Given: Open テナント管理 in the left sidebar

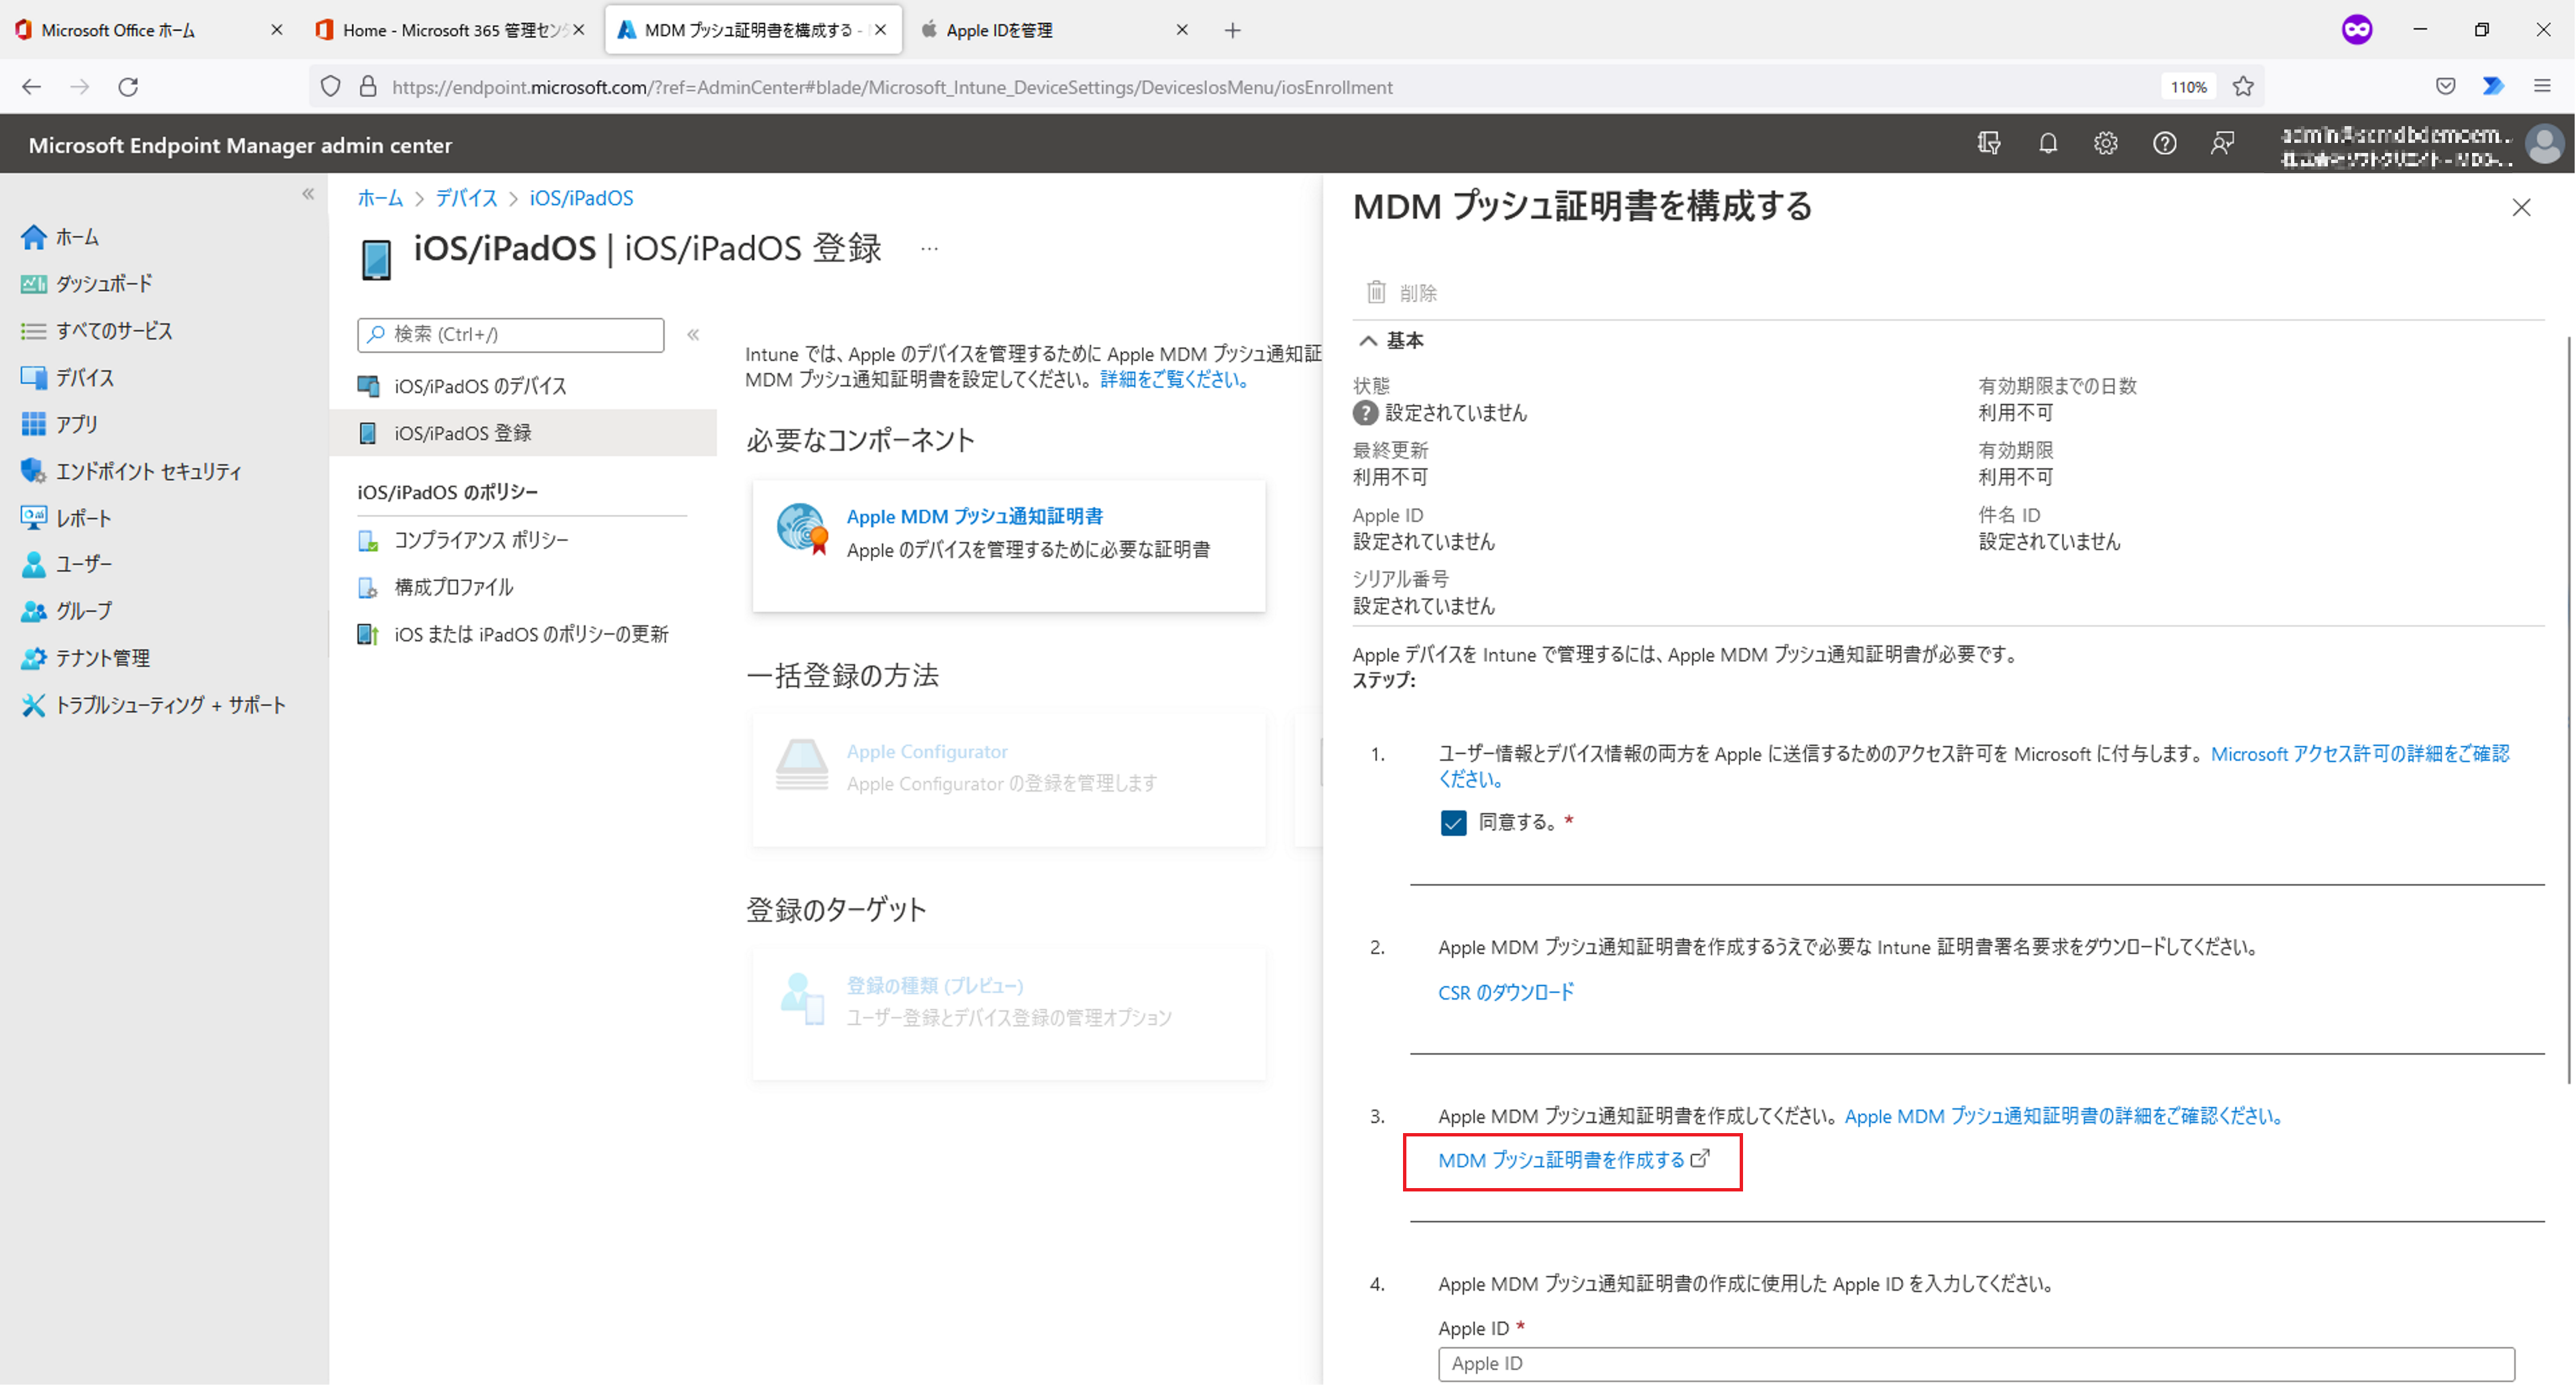Looking at the screenshot, I should pos(85,658).
